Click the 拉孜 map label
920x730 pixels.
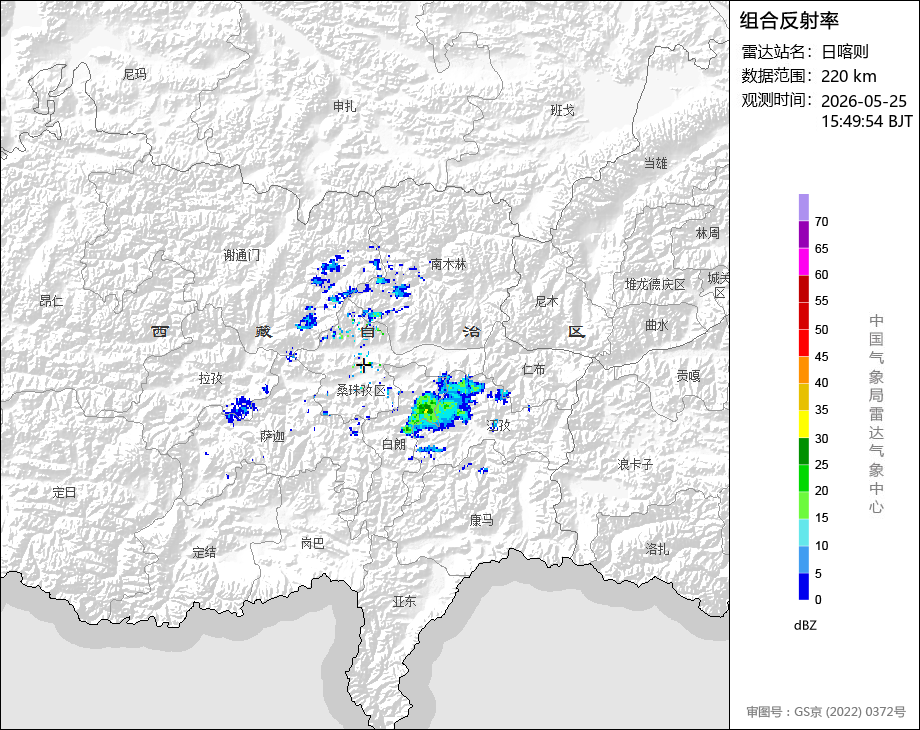(211, 378)
